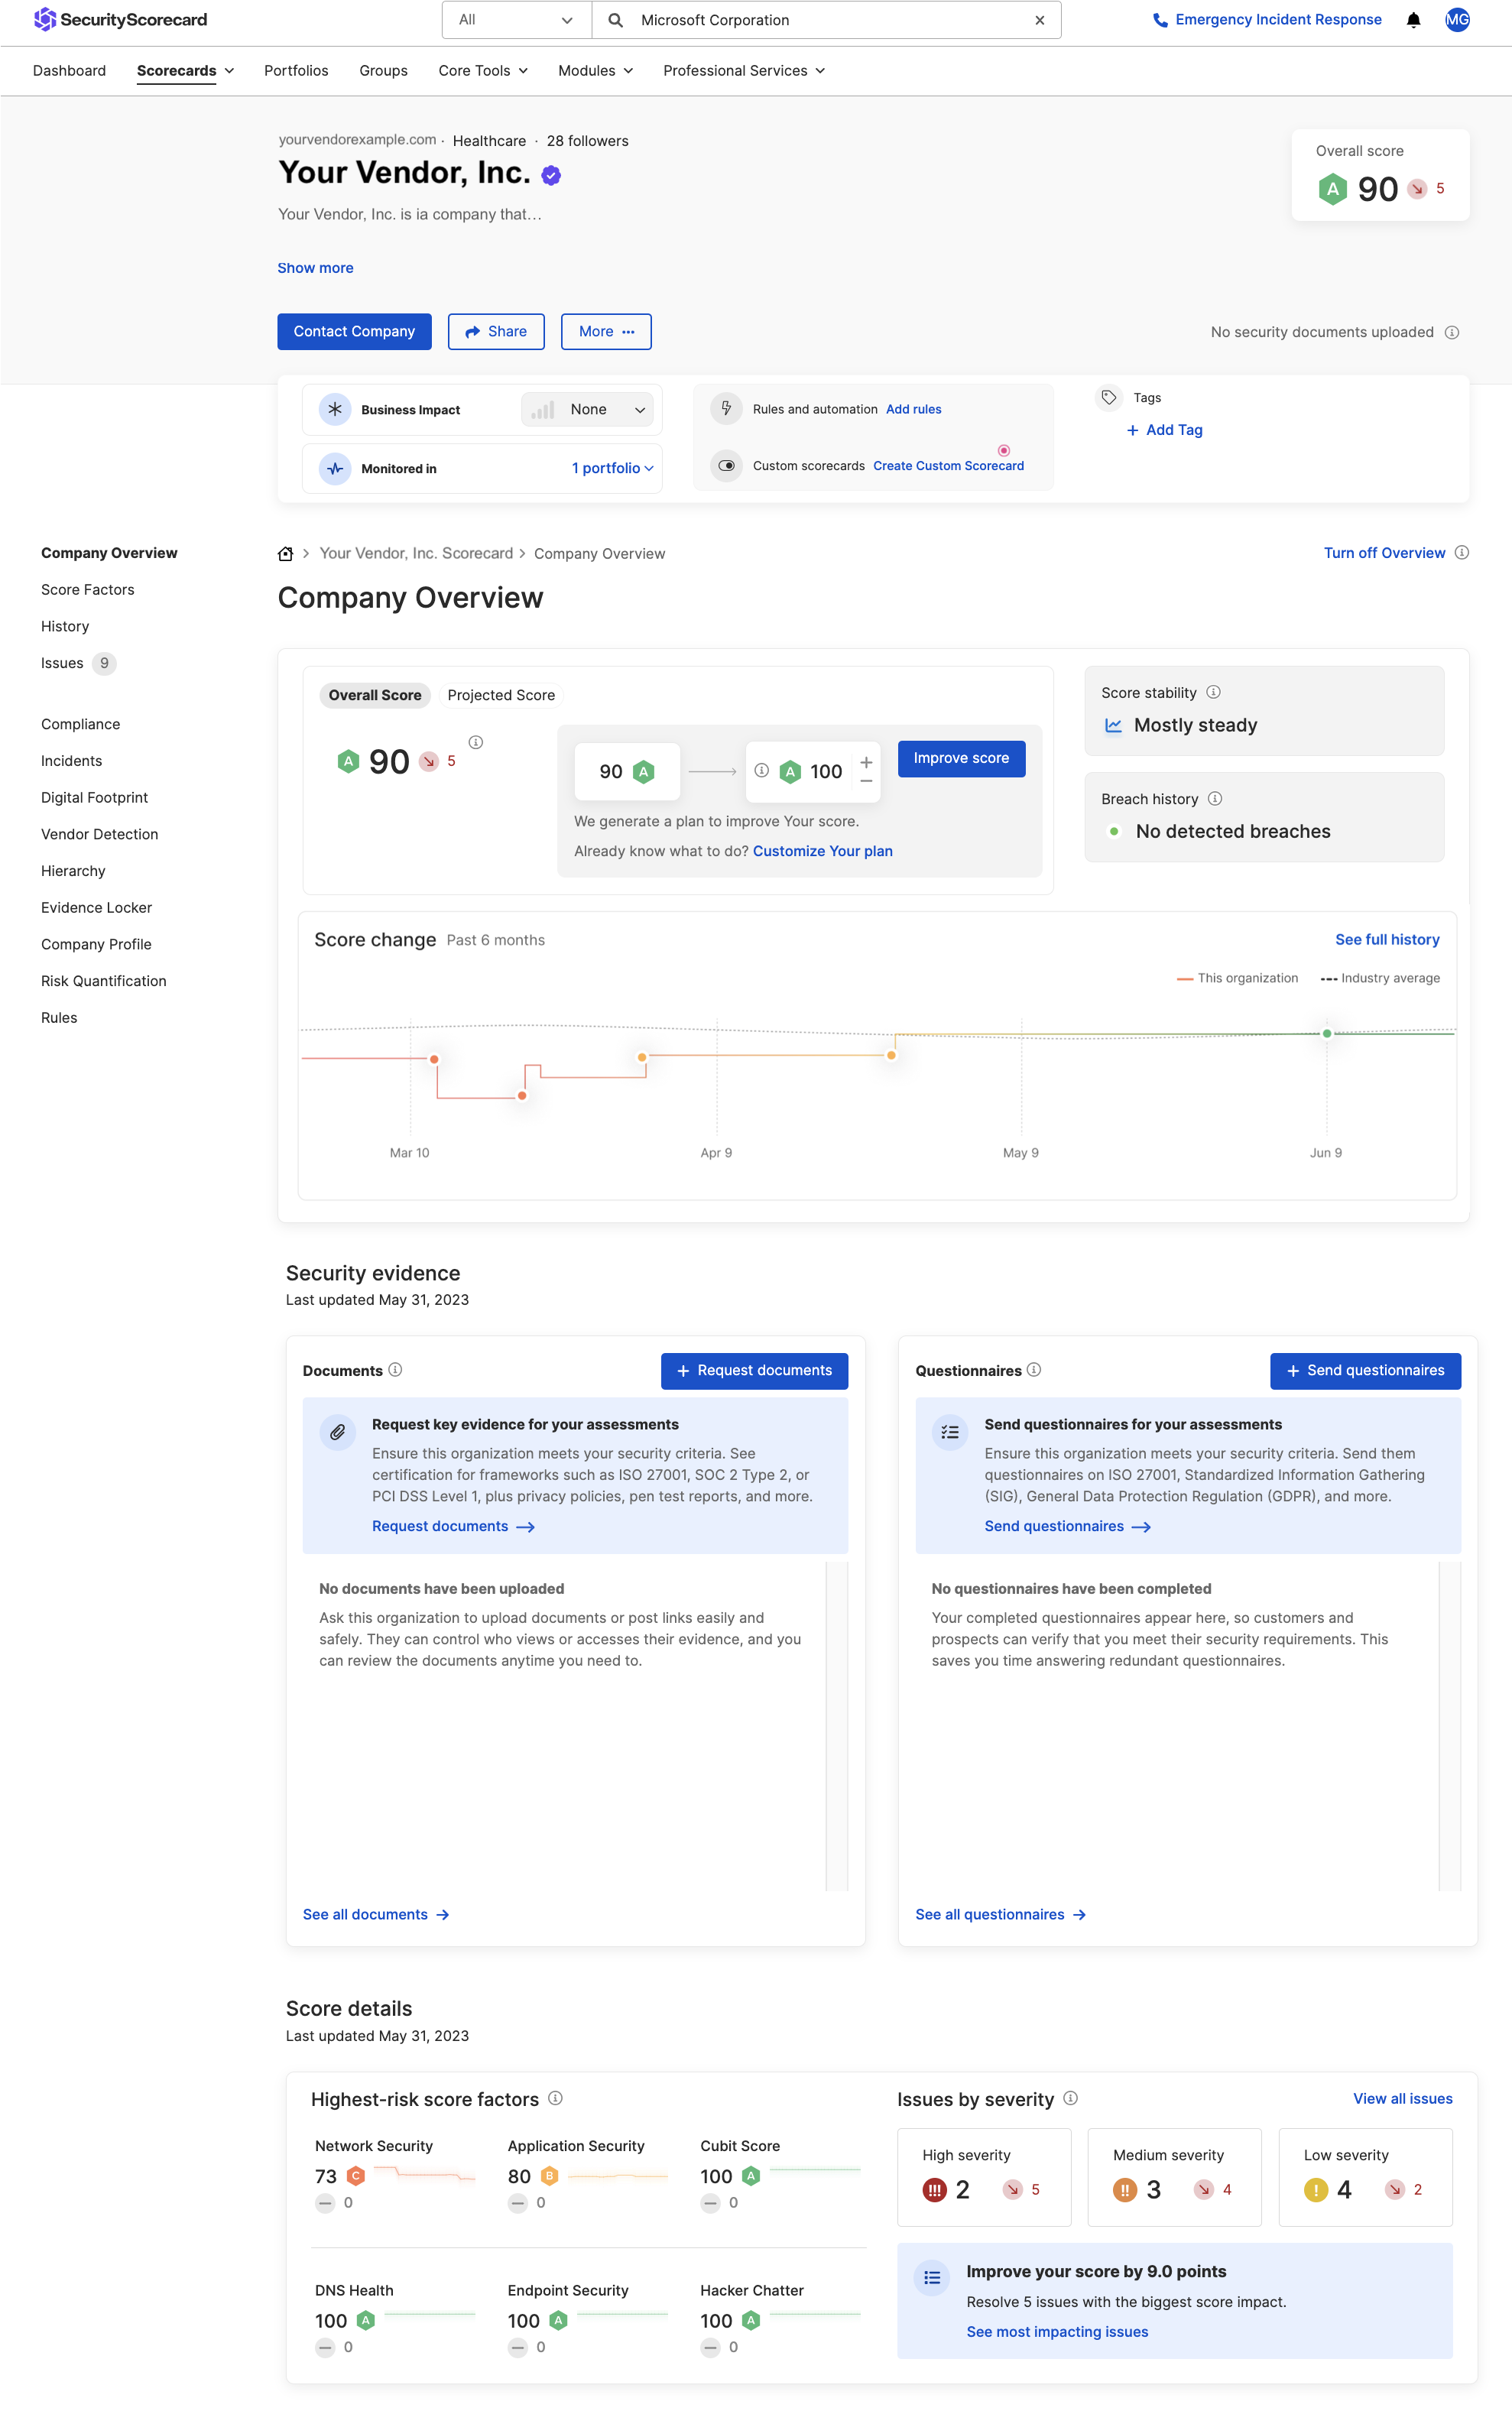Image resolution: width=1512 pixels, height=2411 pixels.
Task: Show more company description
Action: (x=315, y=268)
